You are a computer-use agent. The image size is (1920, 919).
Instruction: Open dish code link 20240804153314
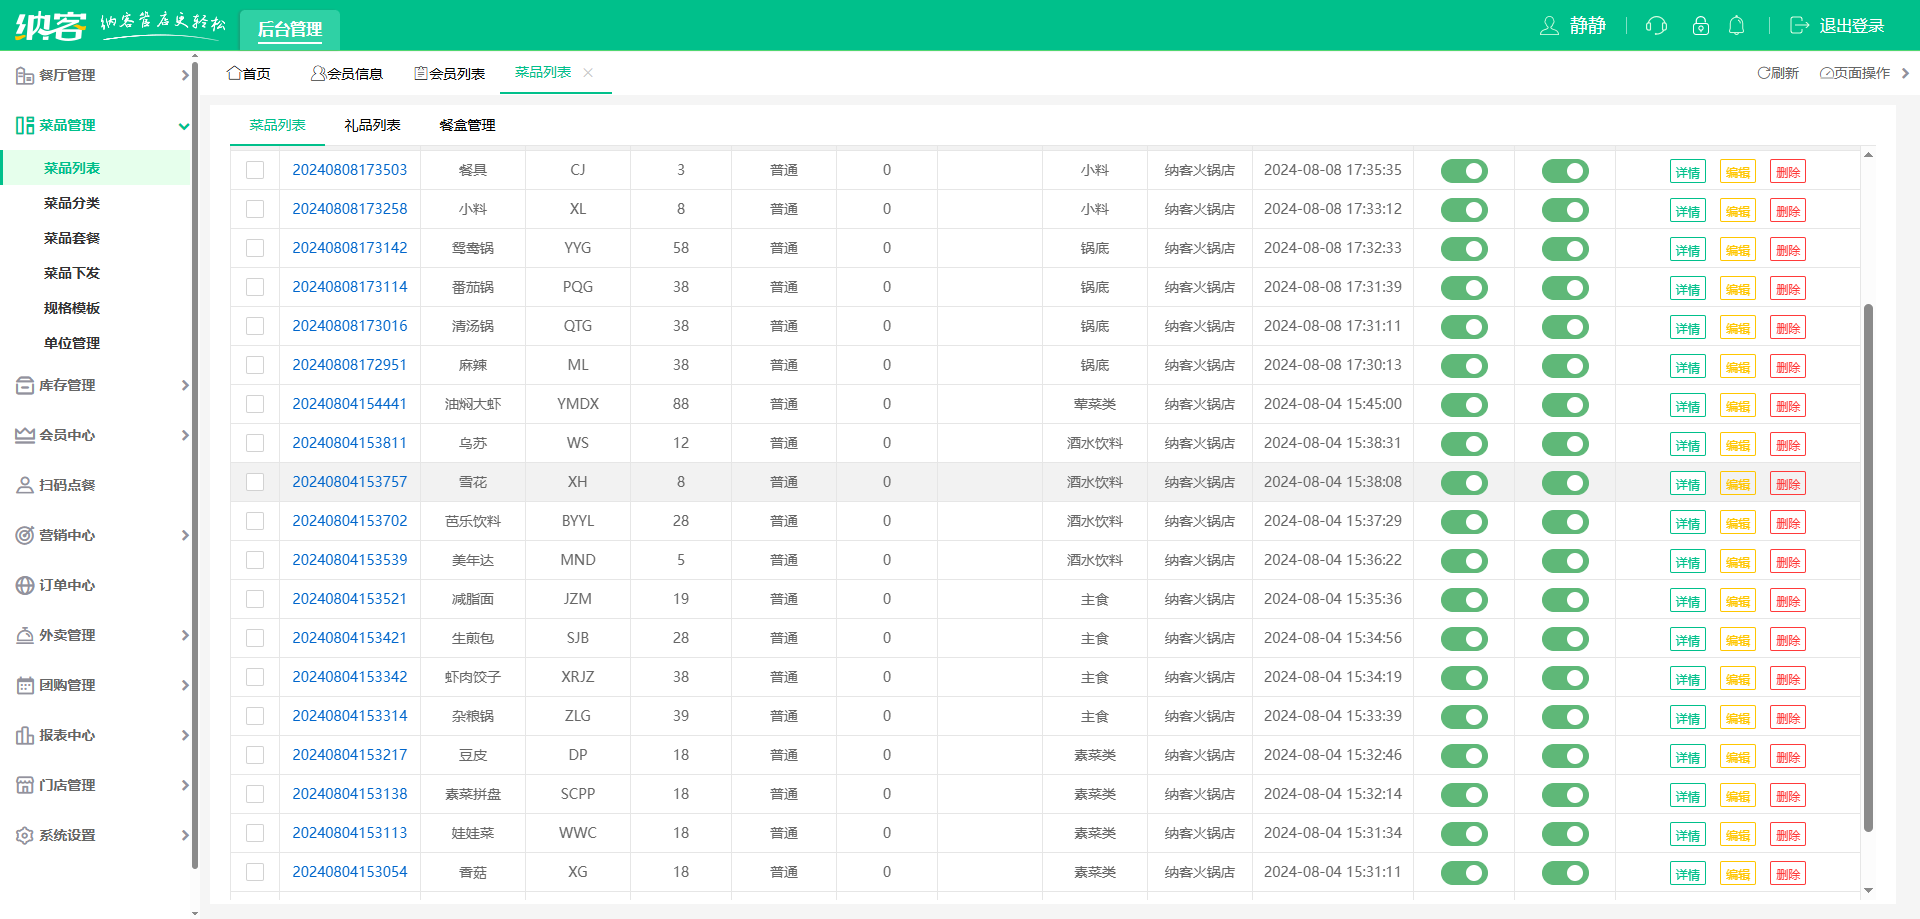pyautogui.click(x=350, y=716)
